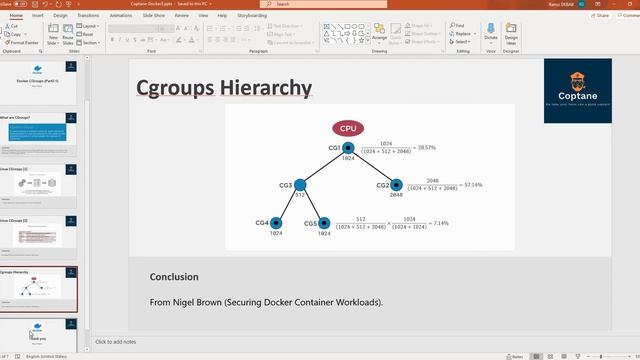Expand the Layout dropdown
The height and width of the screenshot is (360, 640).
[88, 26]
